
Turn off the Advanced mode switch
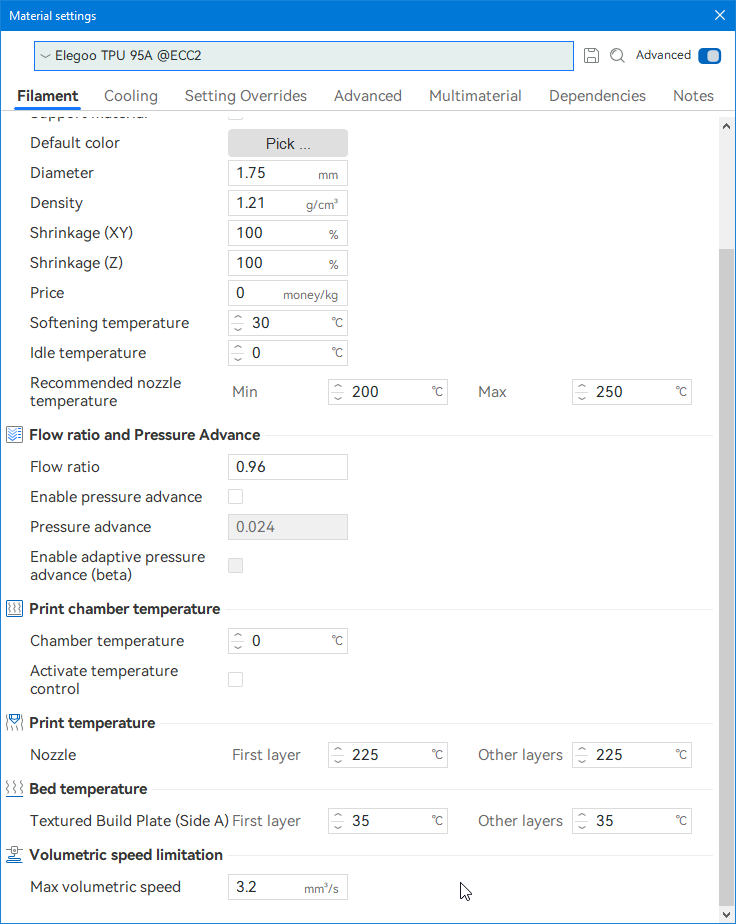709,56
